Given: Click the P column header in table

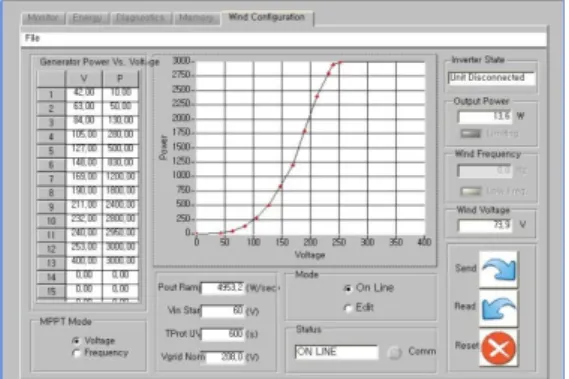Looking at the screenshot, I should [120, 79].
